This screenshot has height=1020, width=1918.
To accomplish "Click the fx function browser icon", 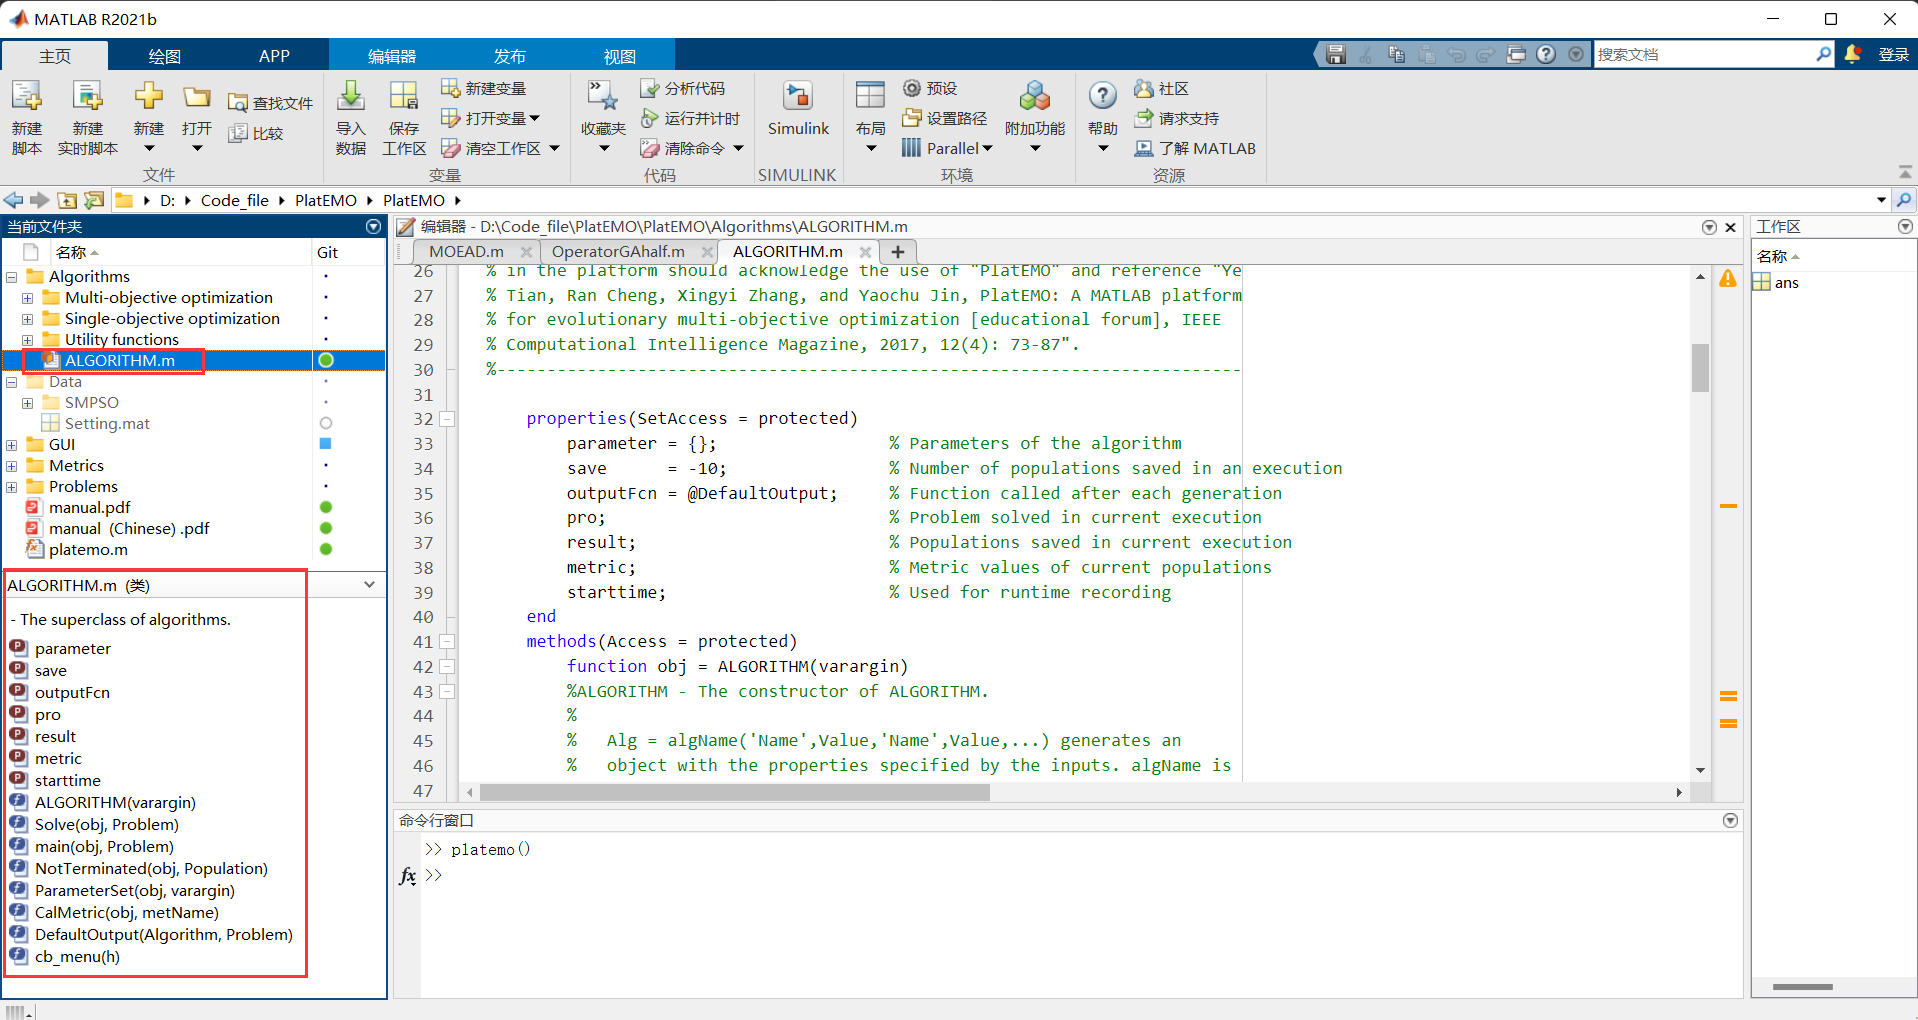I will click(x=407, y=876).
